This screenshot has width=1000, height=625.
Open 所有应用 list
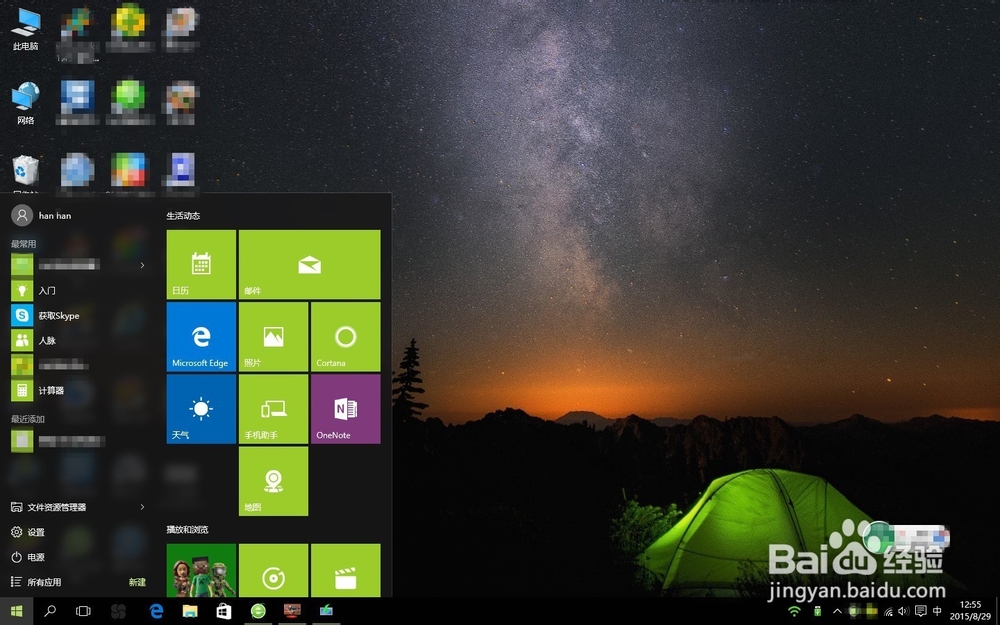point(36,582)
